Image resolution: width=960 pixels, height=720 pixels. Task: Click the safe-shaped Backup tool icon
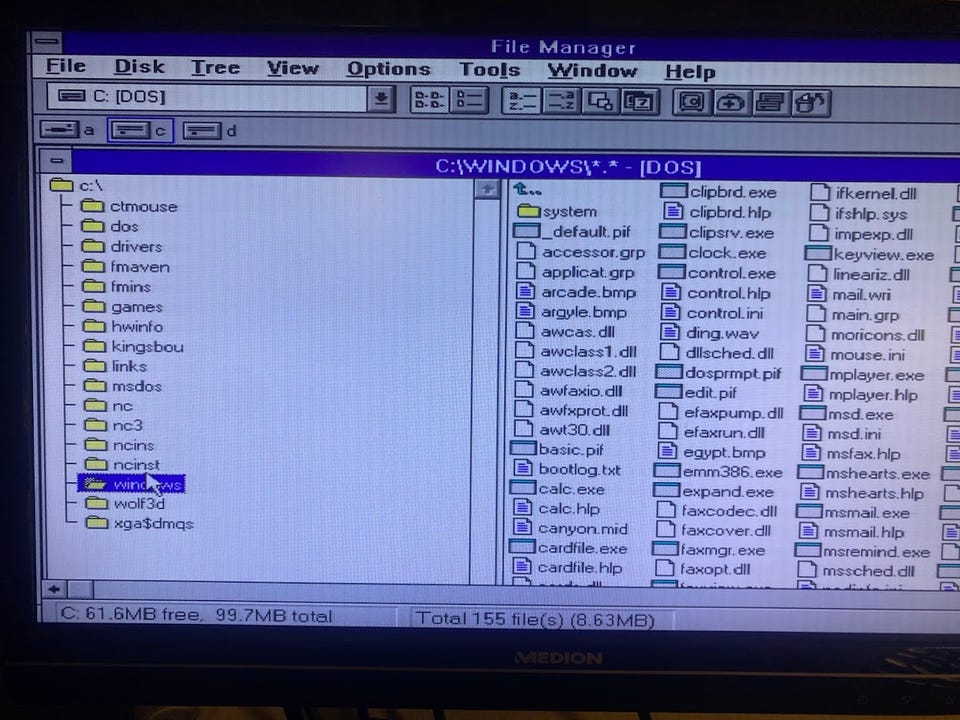click(691, 102)
